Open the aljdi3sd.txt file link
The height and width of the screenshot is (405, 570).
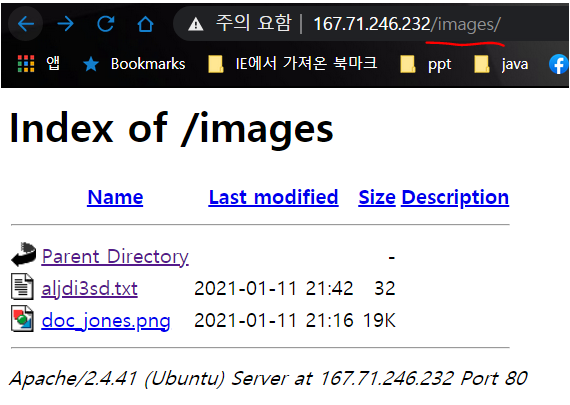(x=89, y=289)
